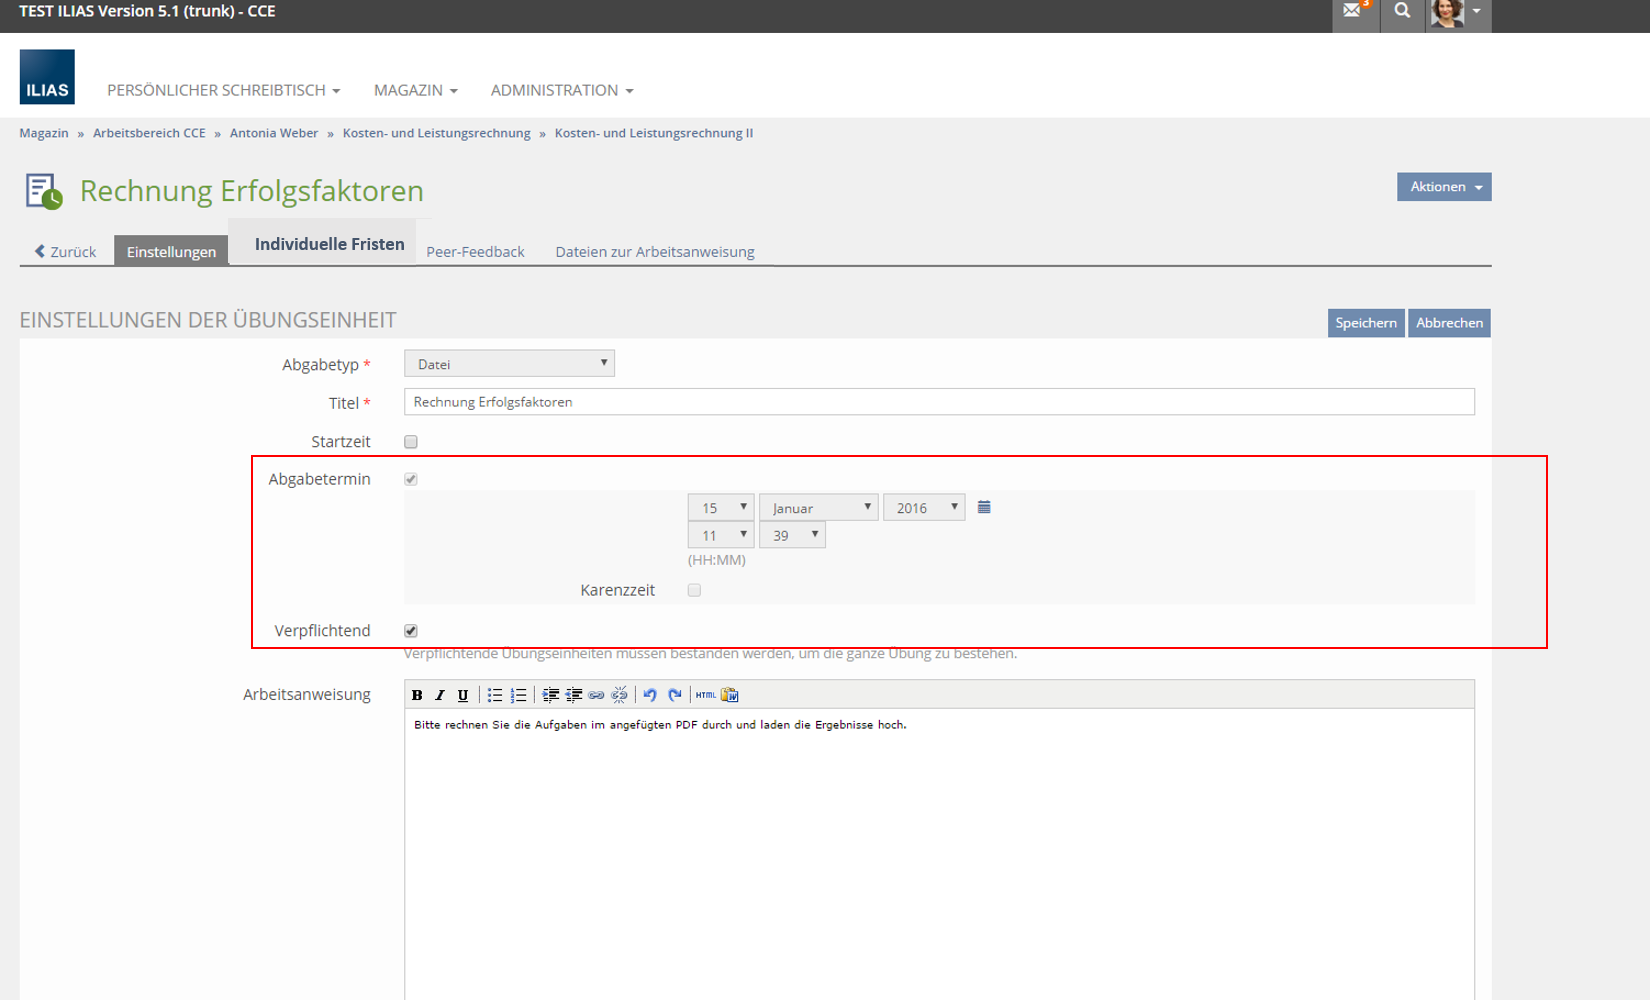Switch to the Peer-Feedback tab
This screenshot has width=1650, height=1000.
click(x=475, y=252)
